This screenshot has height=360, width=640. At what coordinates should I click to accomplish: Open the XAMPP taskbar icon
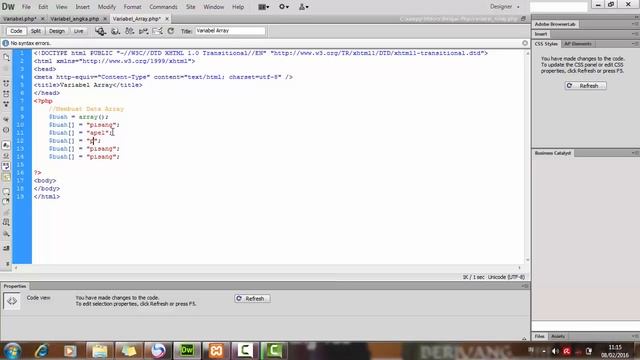(216, 350)
